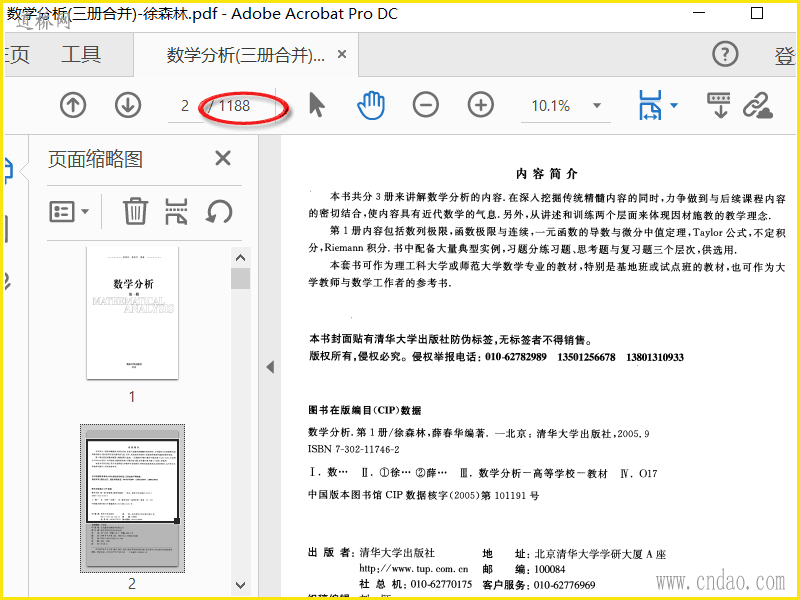Rotate the page with the rotate icon
800x600 pixels.
point(219,211)
